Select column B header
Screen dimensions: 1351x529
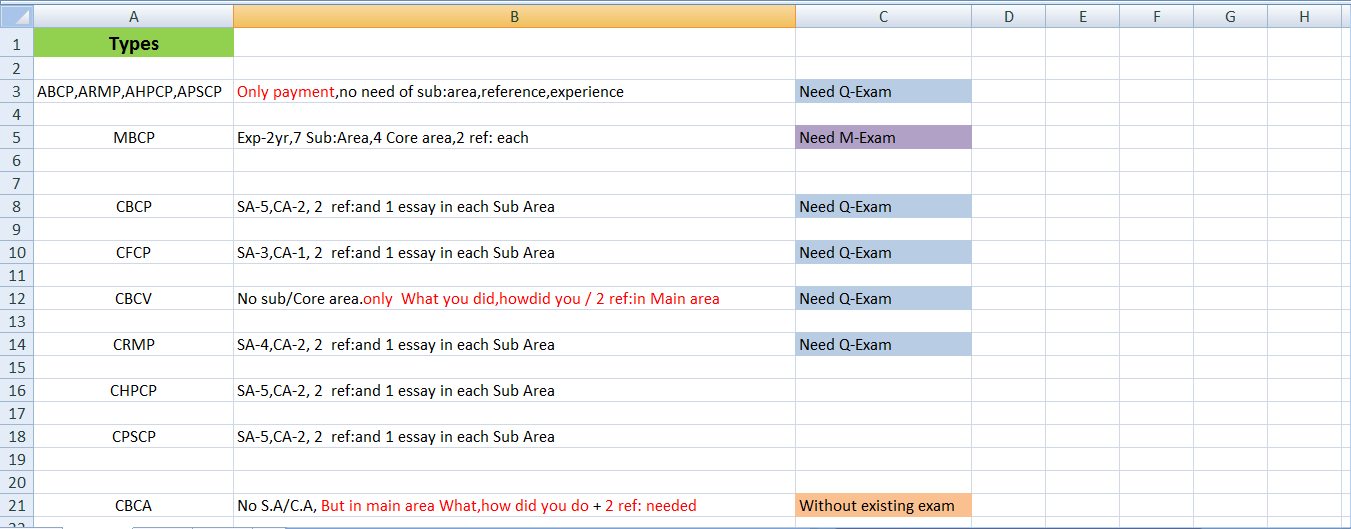tap(514, 16)
